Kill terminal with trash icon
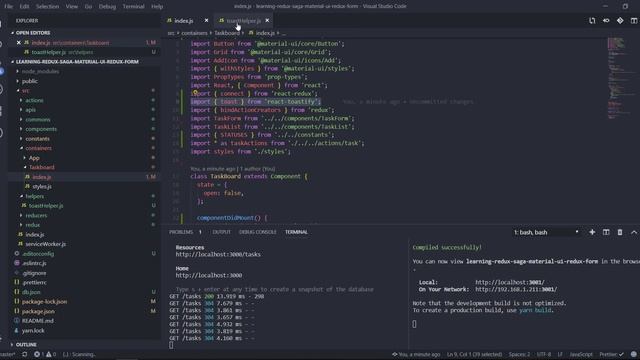 coord(620,232)
